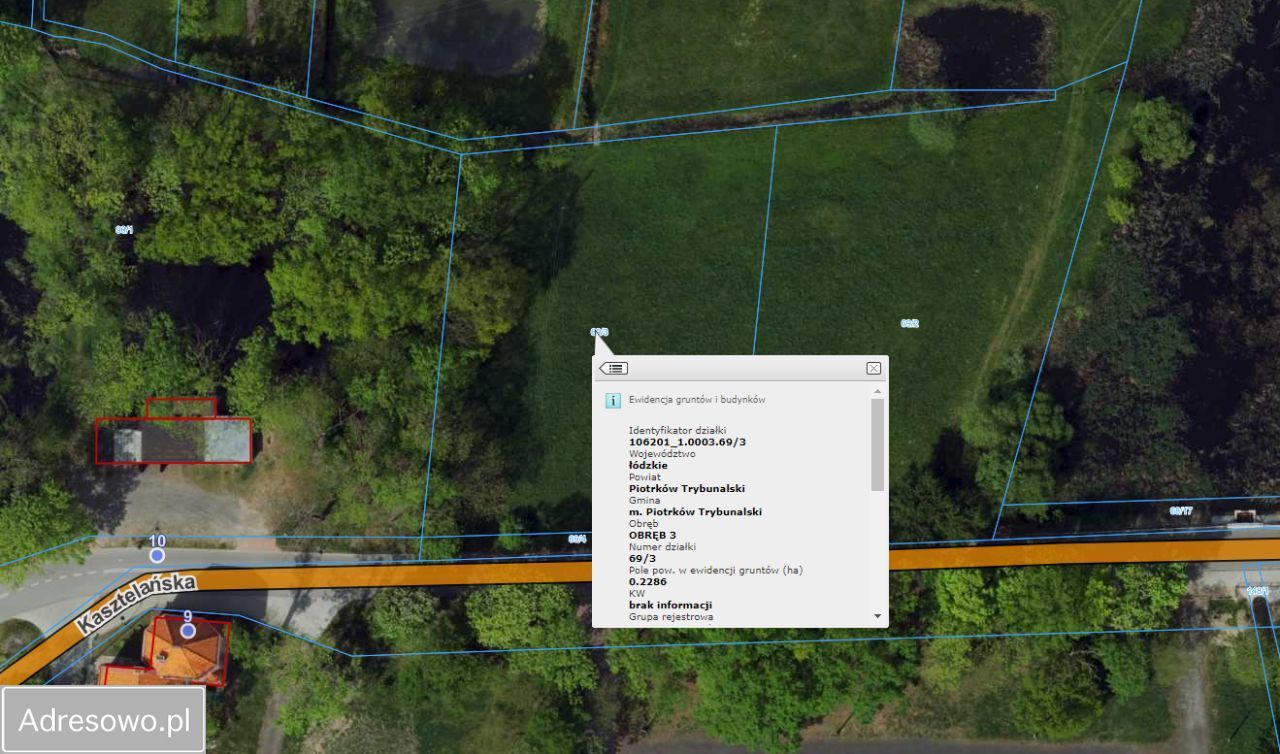This screenshot has width=1280, height=754.
Task: Click the value 'łódzkie'
Action: (x=648, y=465)
